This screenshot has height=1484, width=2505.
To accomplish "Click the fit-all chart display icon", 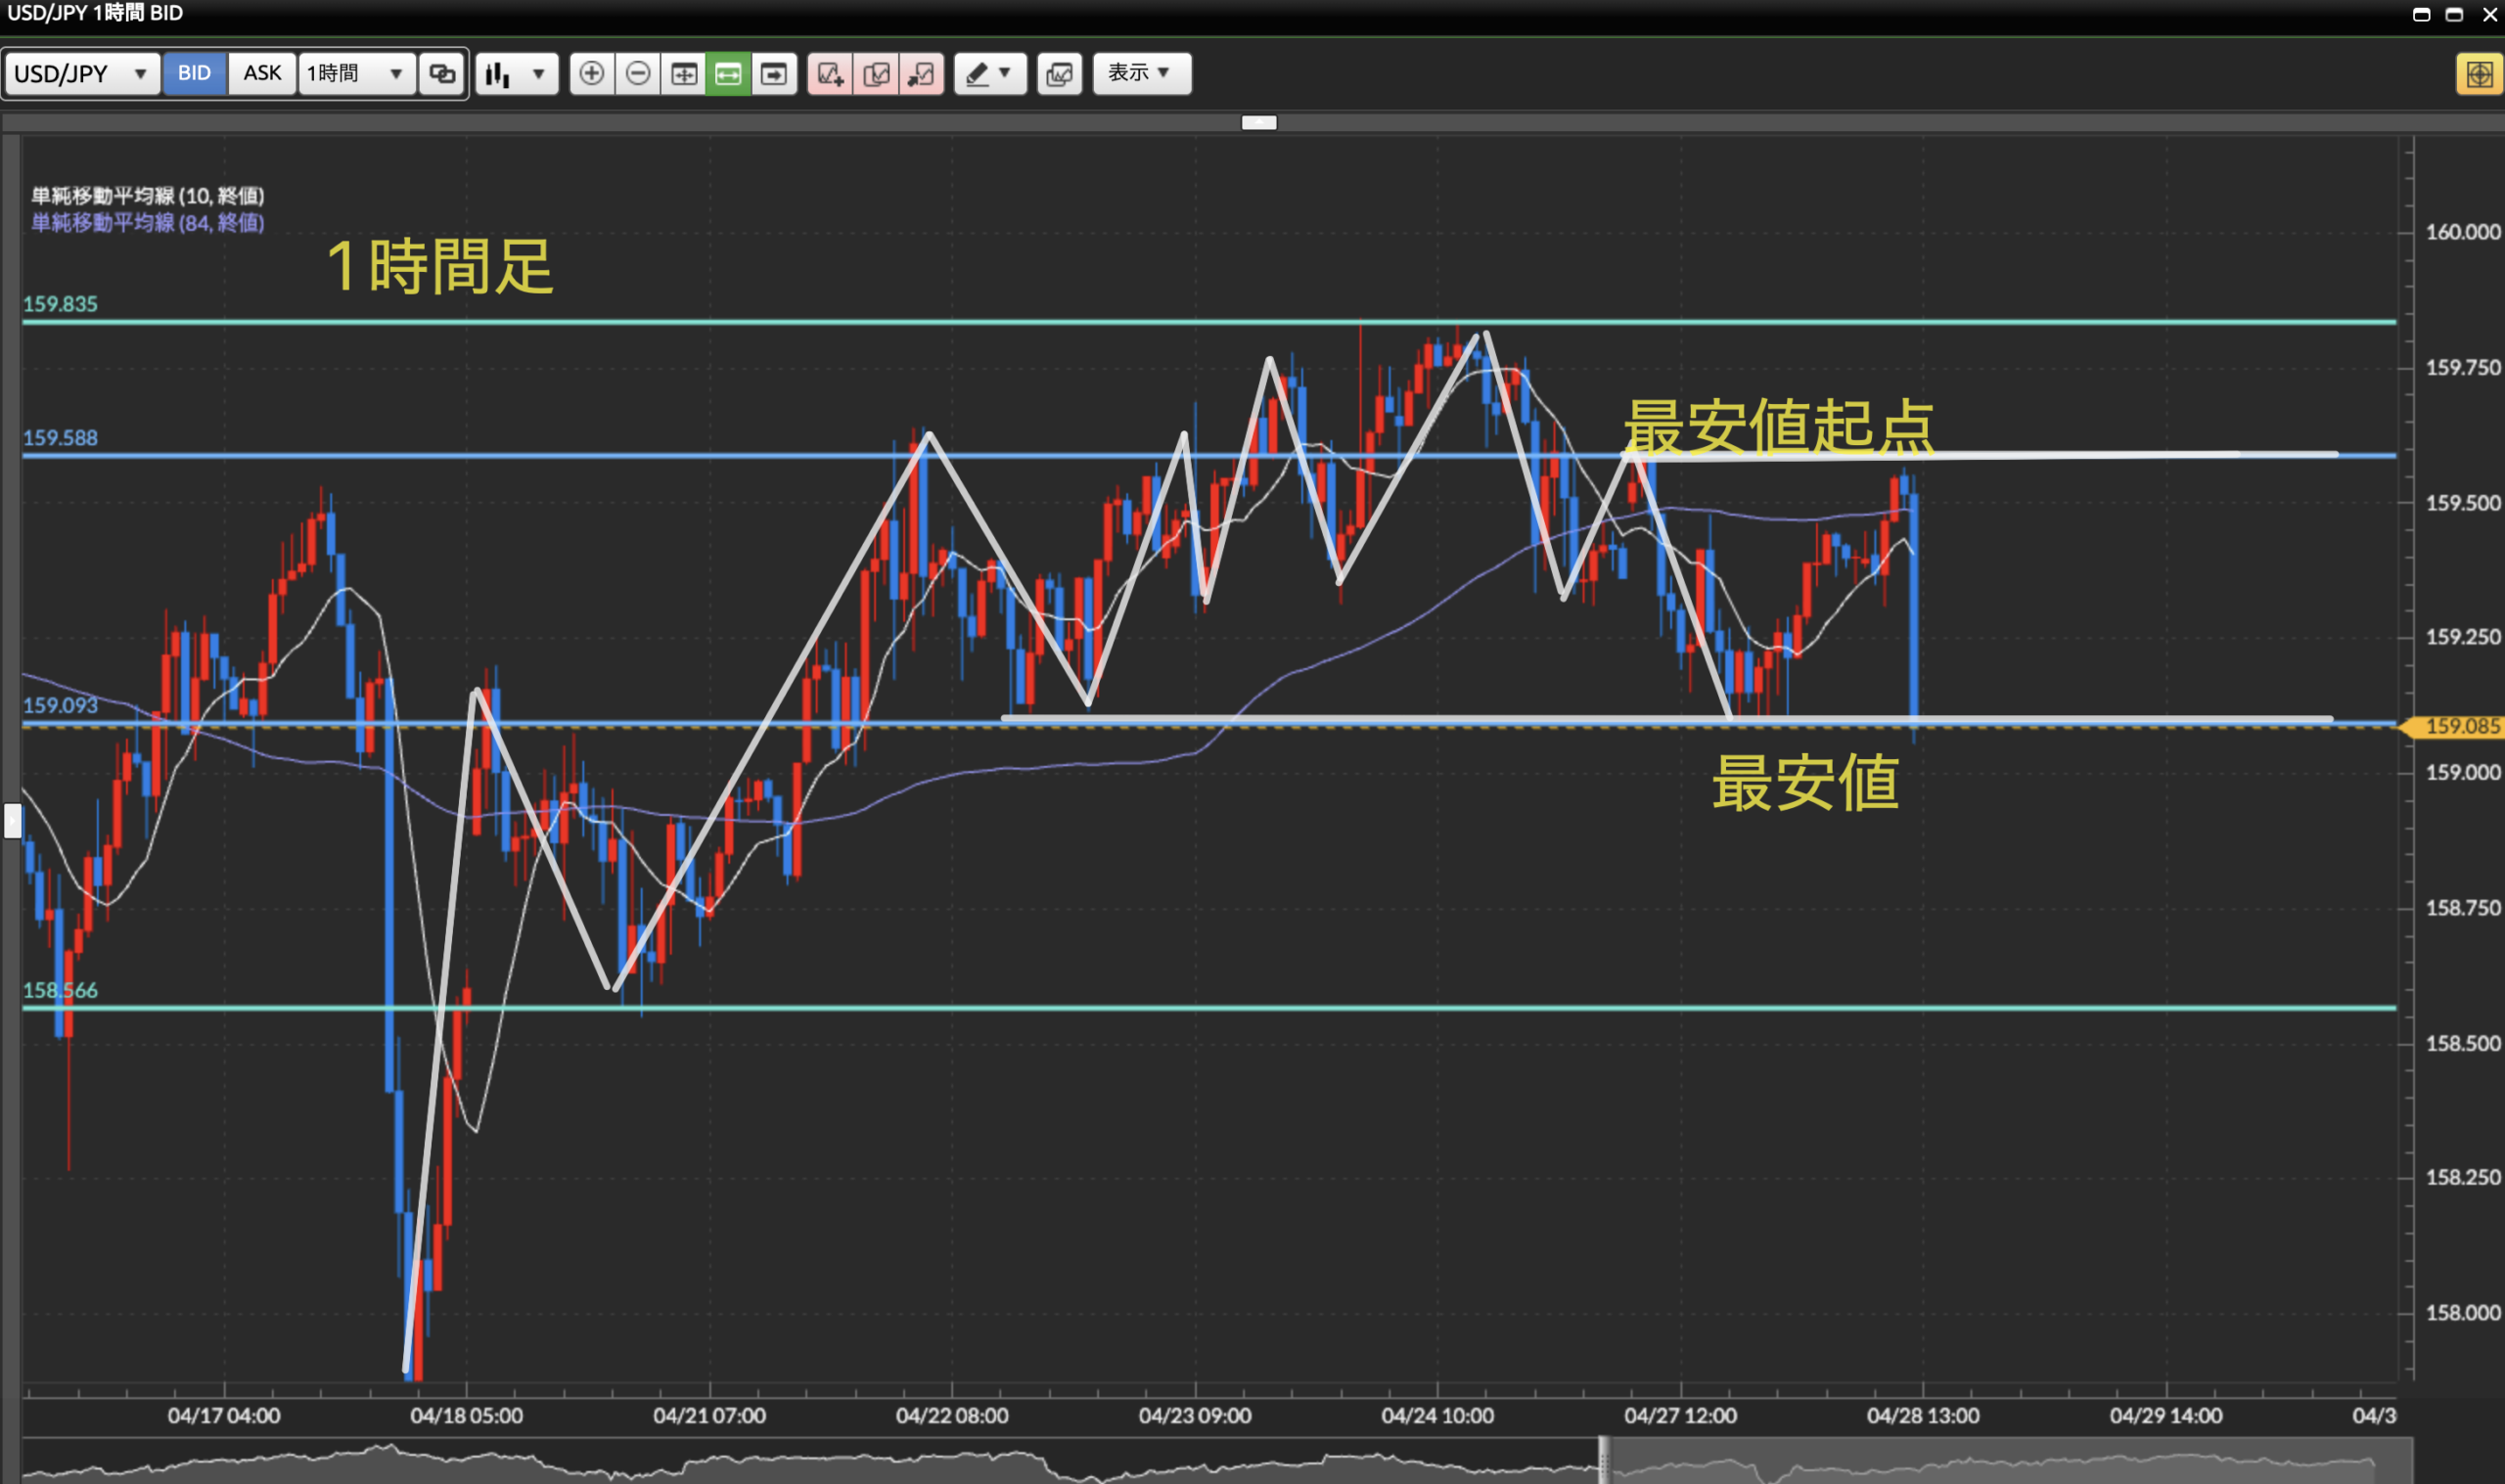I will coord(683,74).
